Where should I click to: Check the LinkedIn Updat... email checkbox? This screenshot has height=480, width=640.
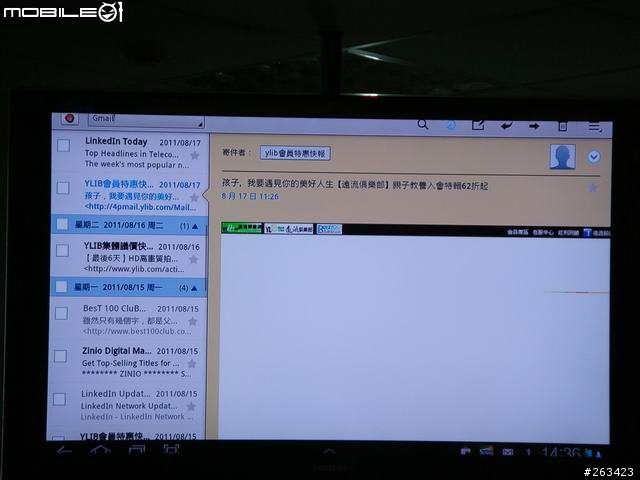point(60,399)
